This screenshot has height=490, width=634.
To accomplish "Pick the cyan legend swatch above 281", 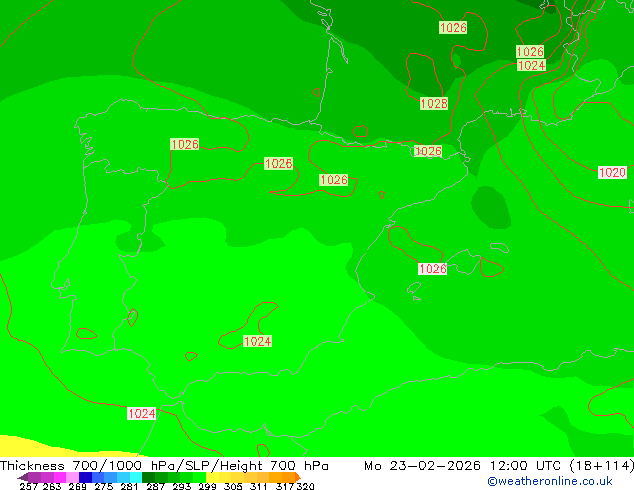I will [136, 477].
